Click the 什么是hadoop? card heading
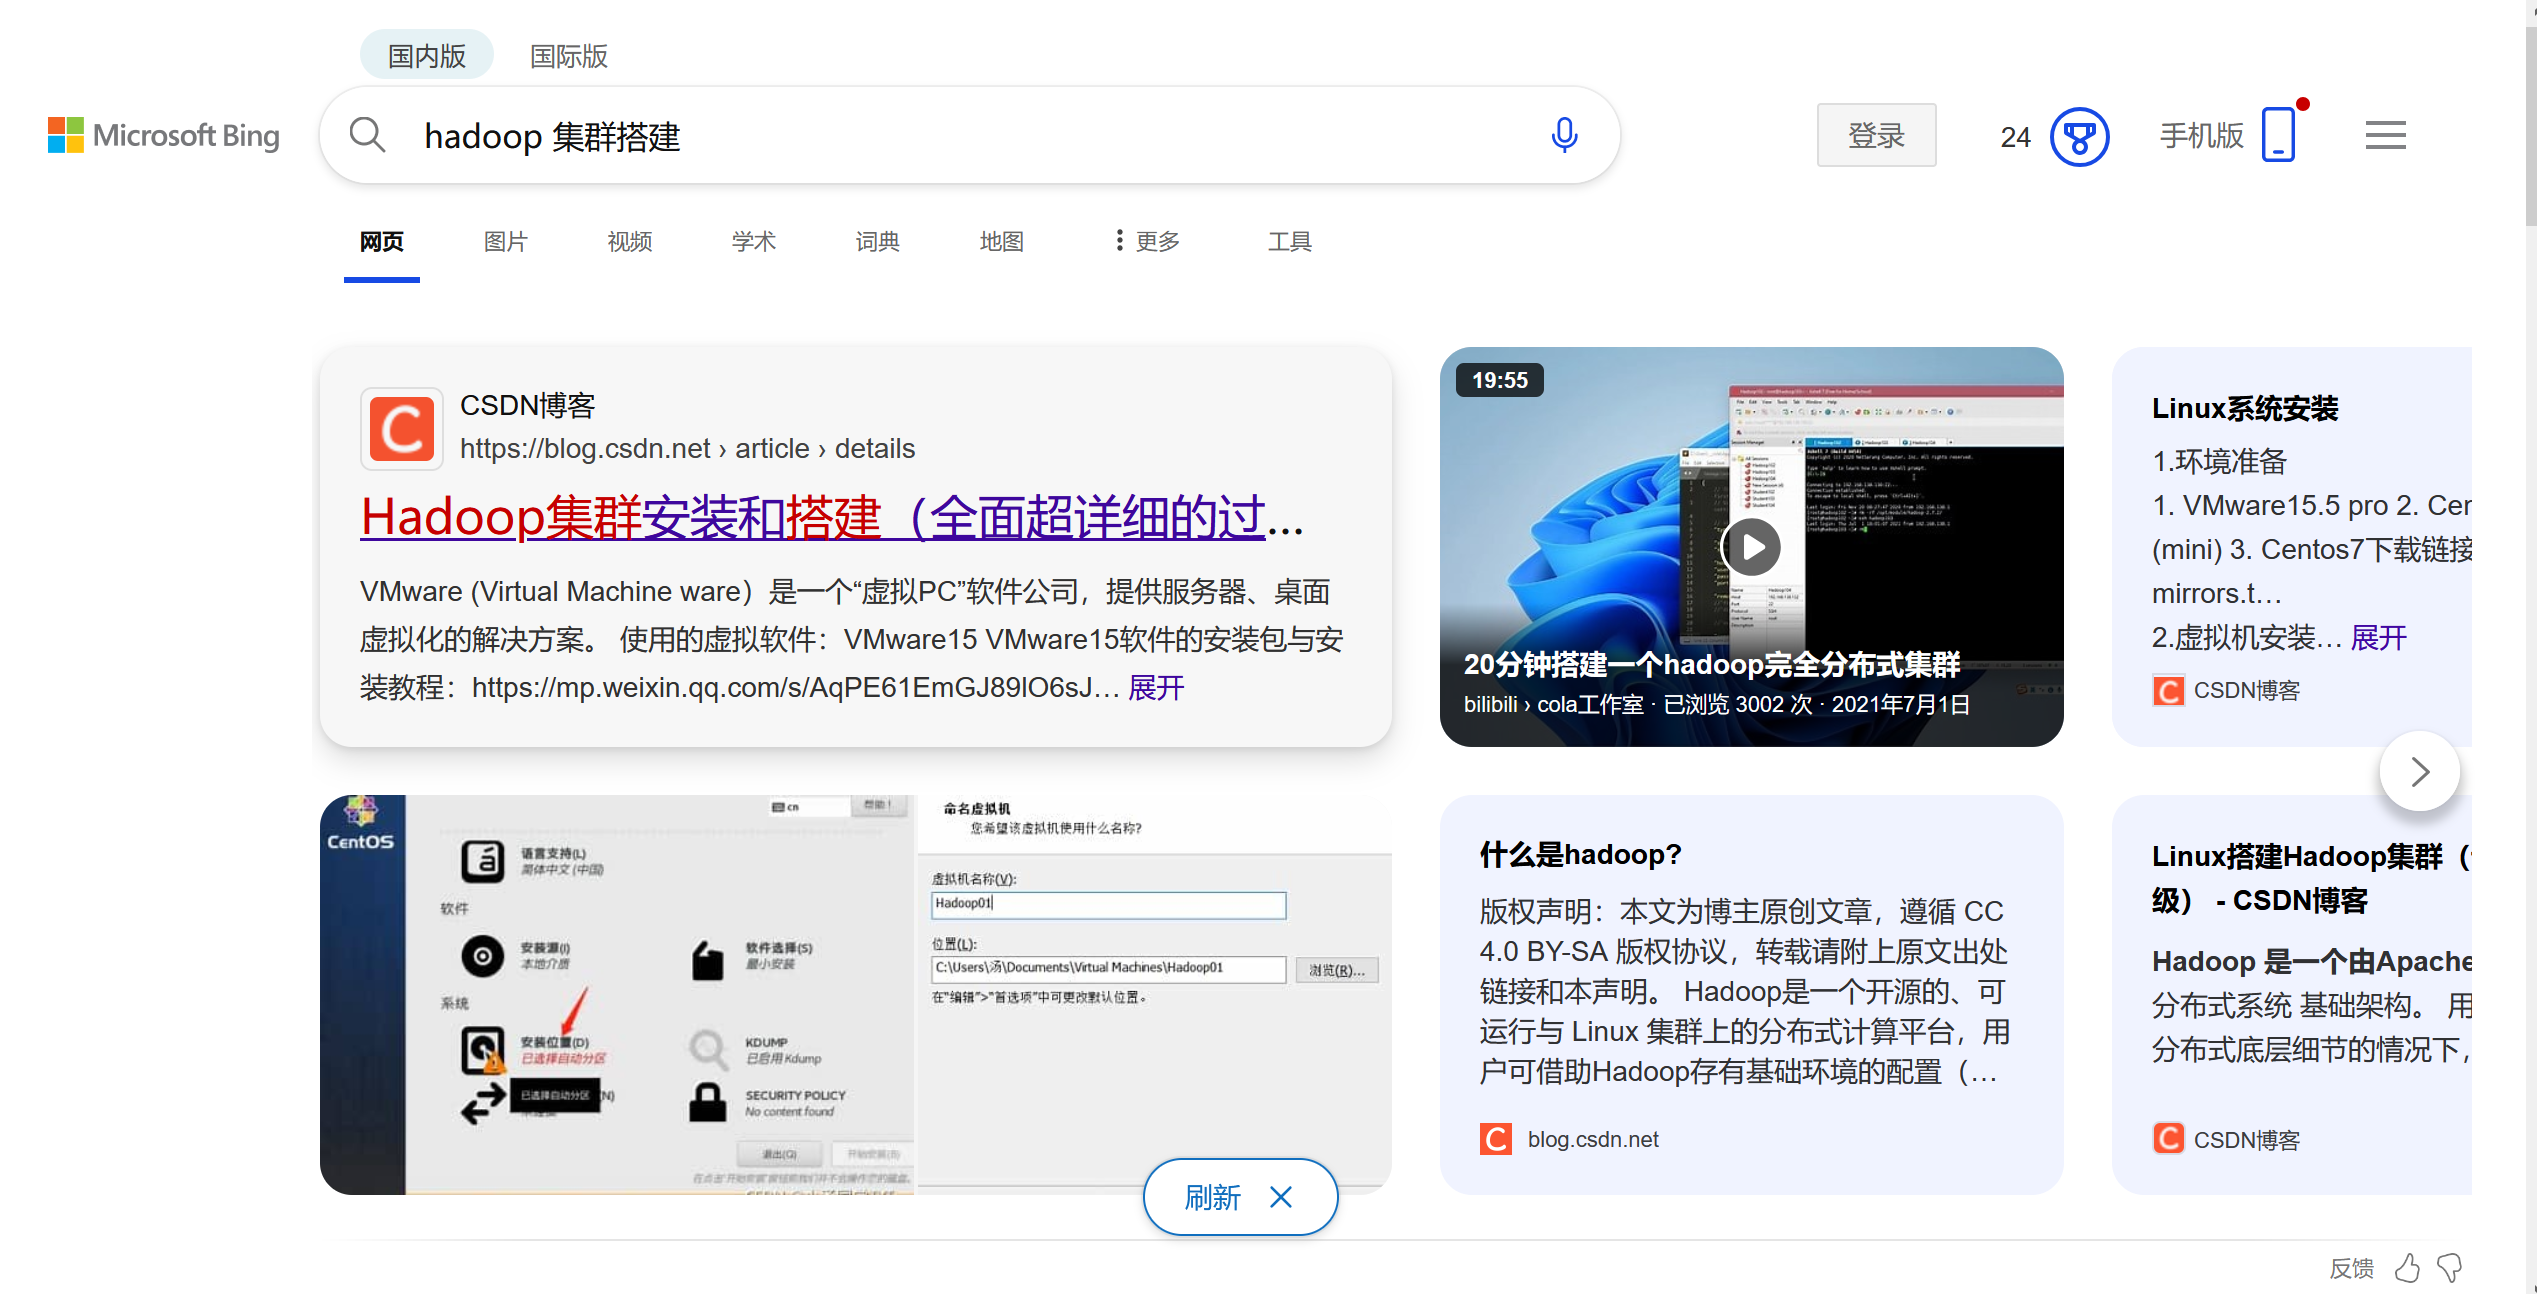Screen dimensions: 2537x1294 pos(1580,854)
